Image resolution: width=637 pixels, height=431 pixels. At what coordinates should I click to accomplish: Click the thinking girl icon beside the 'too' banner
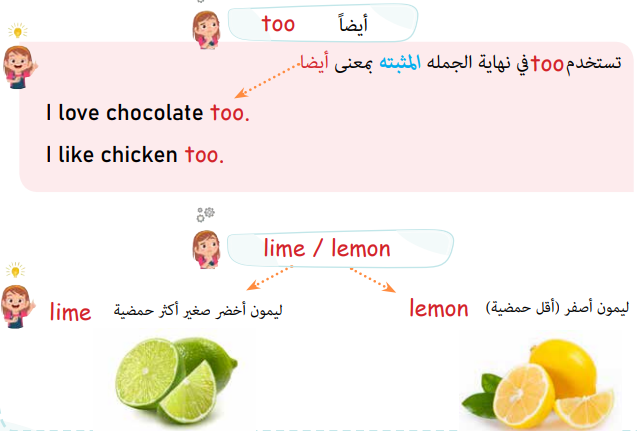pos(206,30)
